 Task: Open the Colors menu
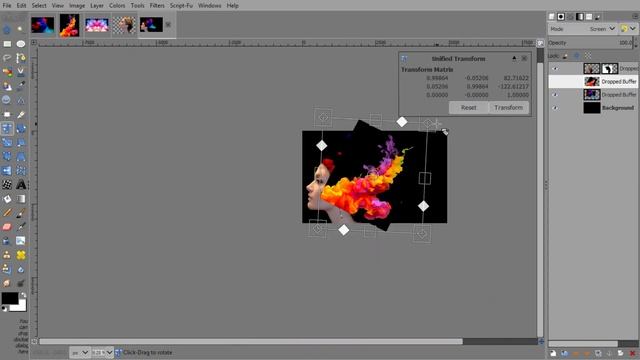(x=117, y=6)
